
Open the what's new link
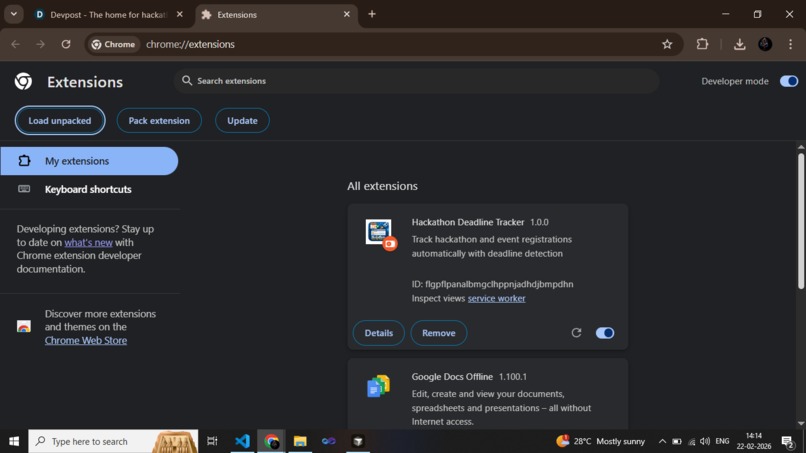(88, 242)
